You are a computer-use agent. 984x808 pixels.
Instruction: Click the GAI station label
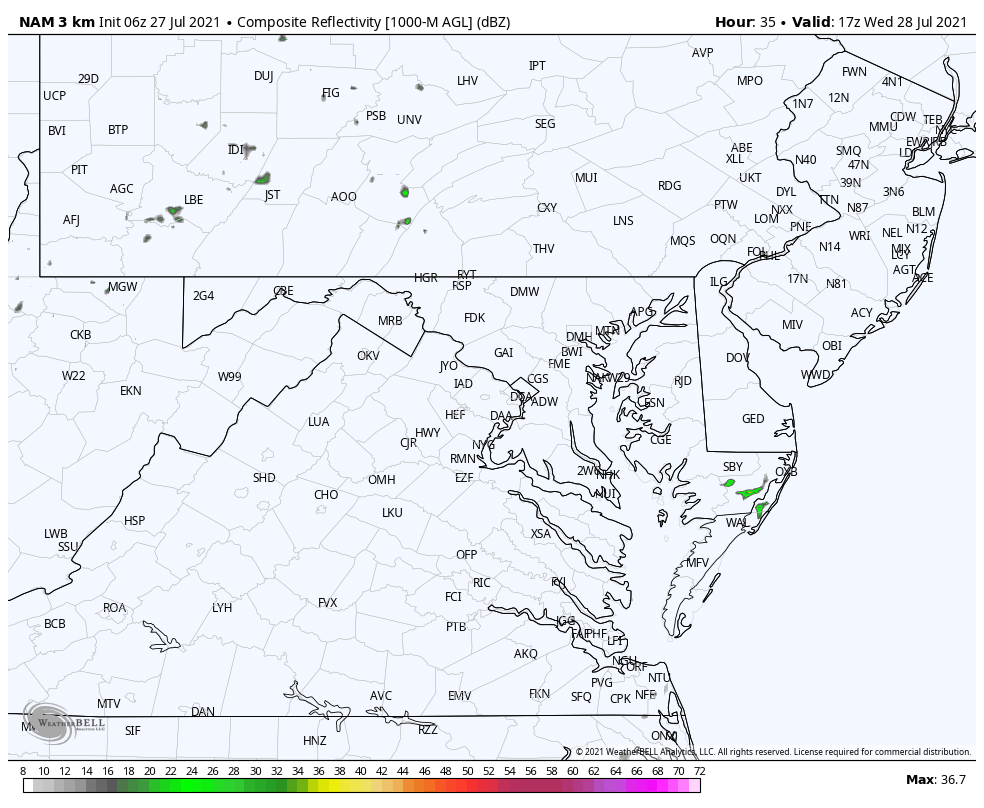click(x=503, y=353)
